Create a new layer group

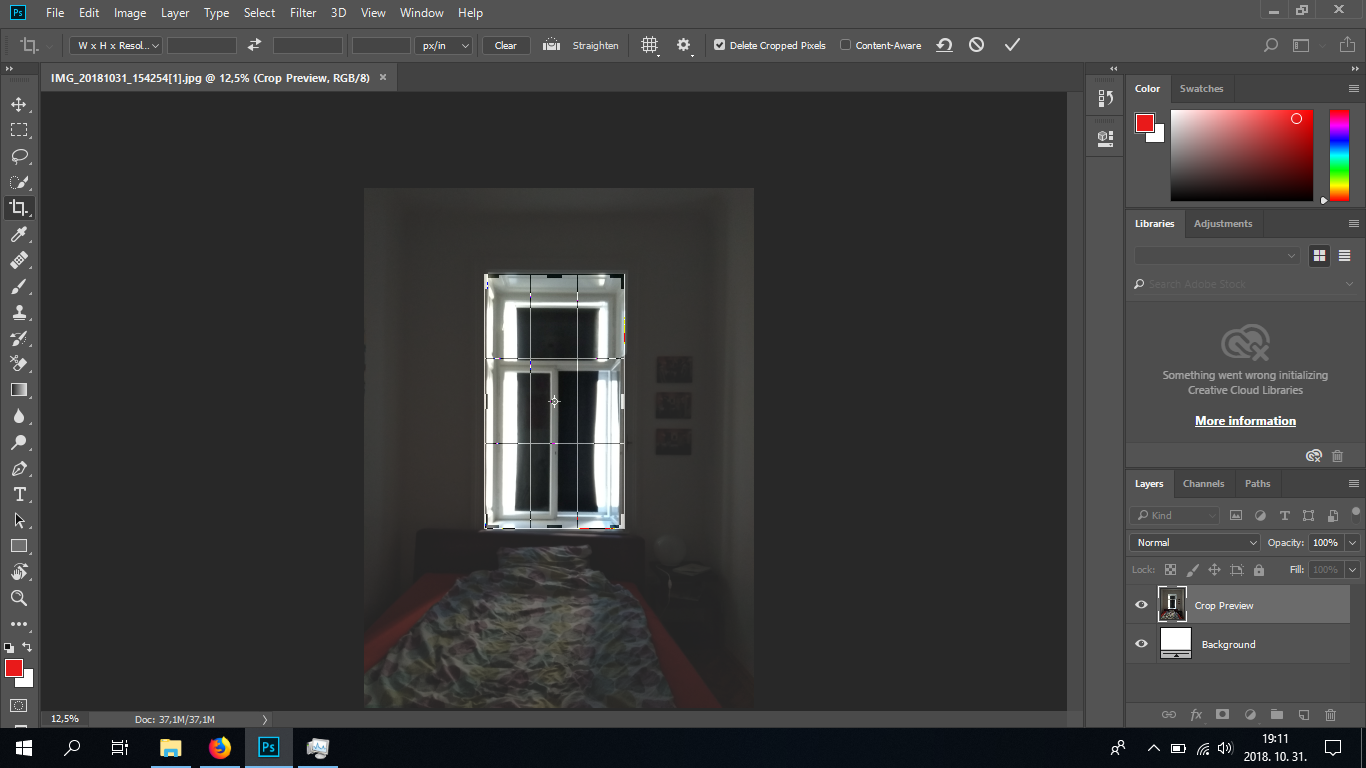[1276, 715]
